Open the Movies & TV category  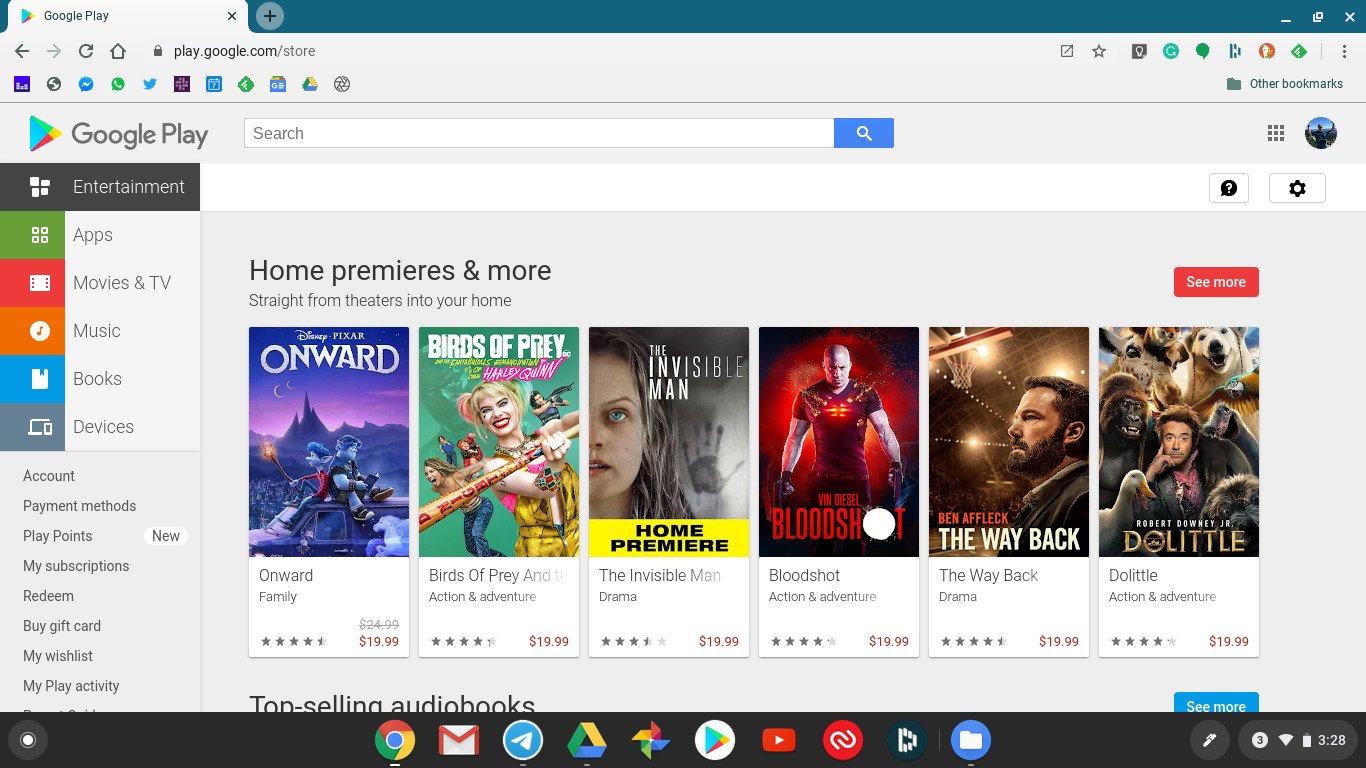coord(100,283)
